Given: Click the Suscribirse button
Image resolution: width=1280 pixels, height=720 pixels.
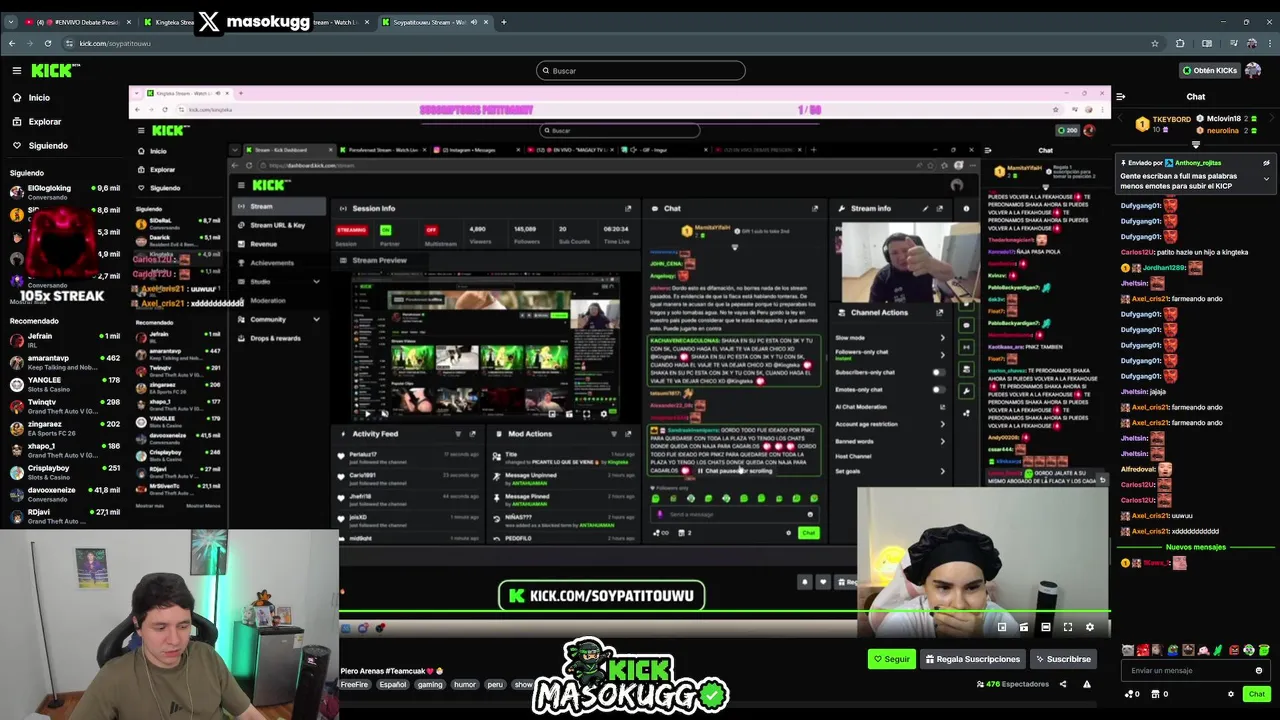Looking at the screenshot, I should click(x=1063, y=659).
